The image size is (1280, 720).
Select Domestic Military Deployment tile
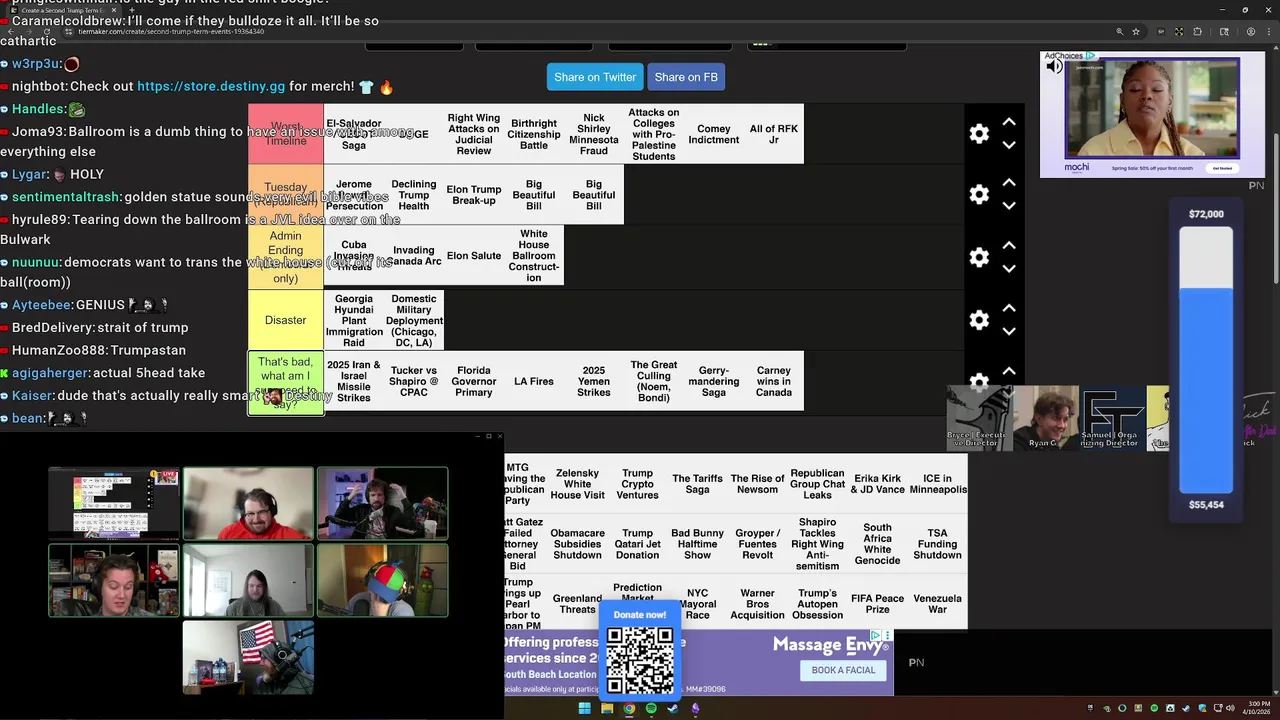click(414, 320)
